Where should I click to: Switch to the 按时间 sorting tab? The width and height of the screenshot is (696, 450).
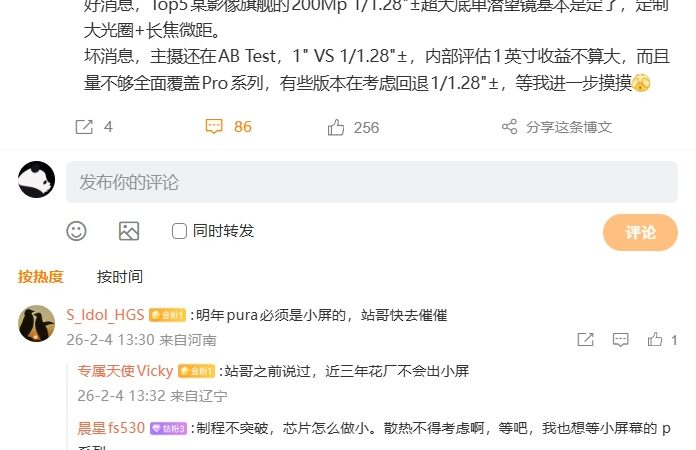click(120, 276)
